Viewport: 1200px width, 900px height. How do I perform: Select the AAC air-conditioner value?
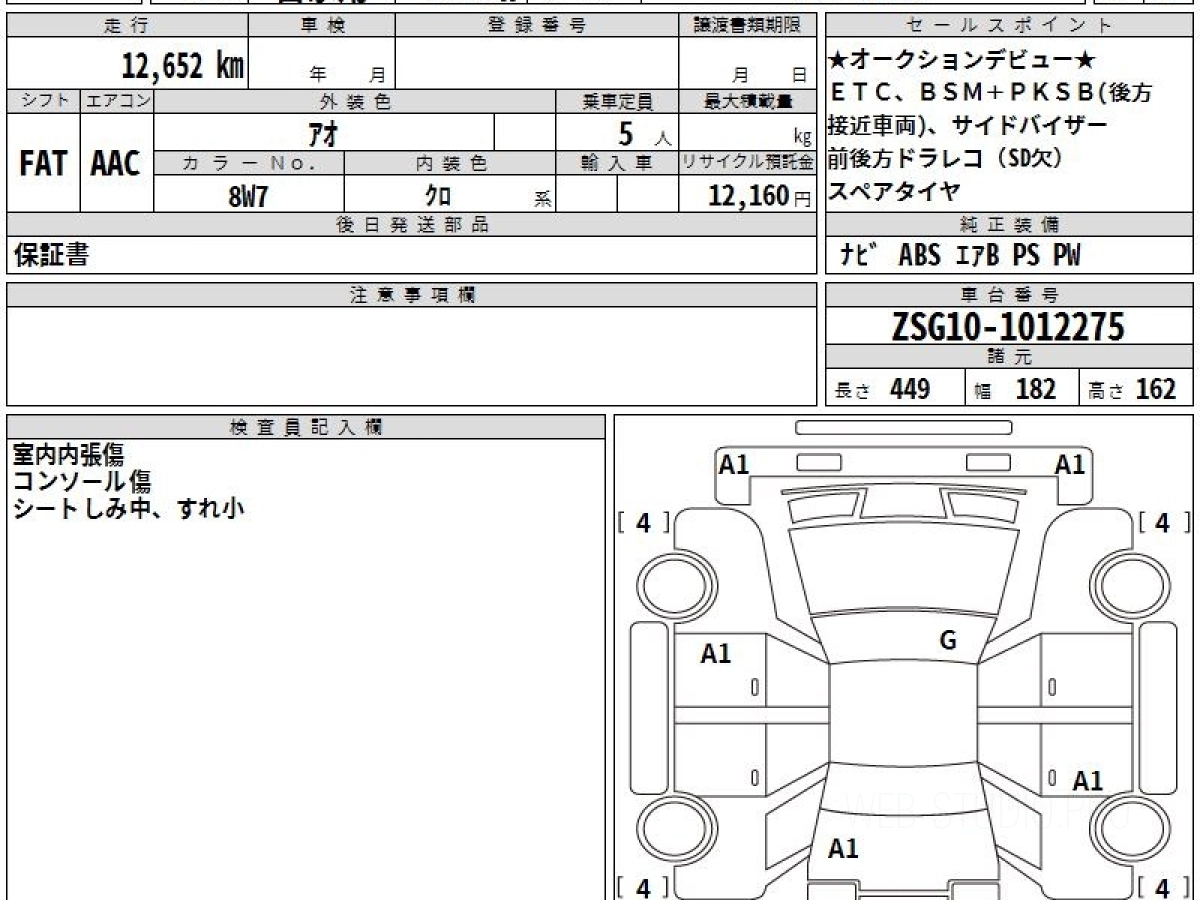[x=117, y=163]
